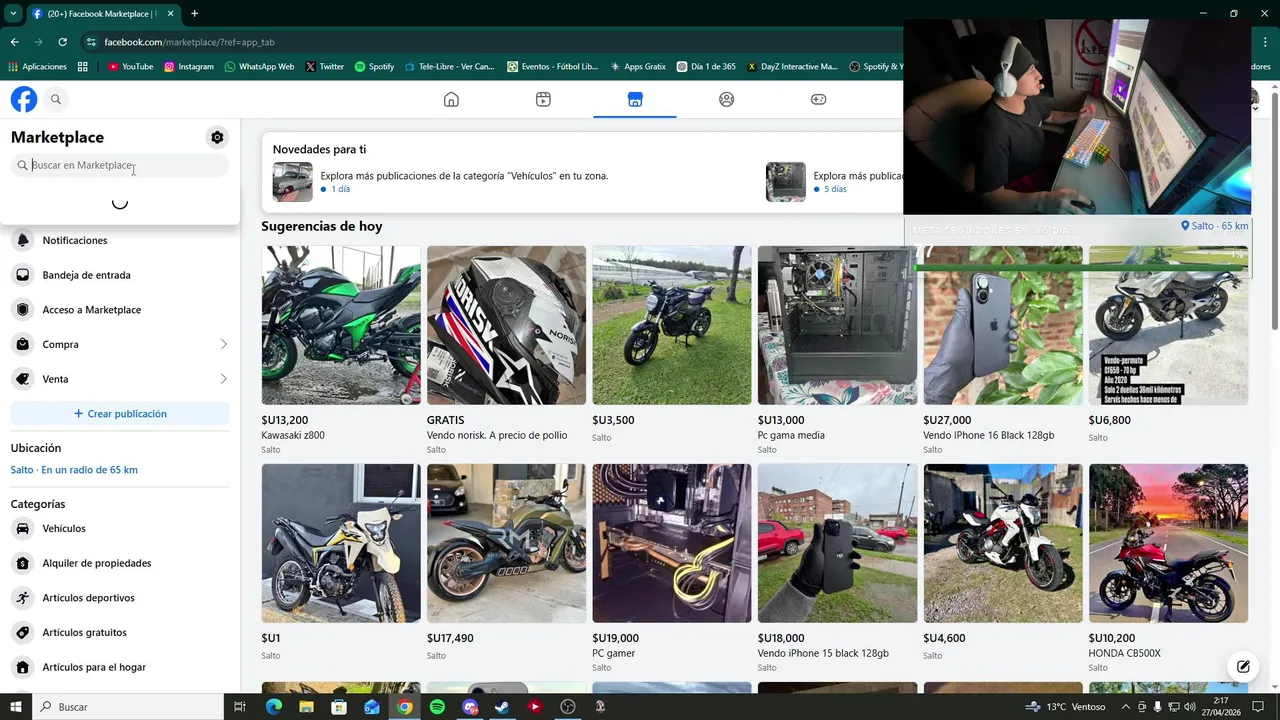The height and width of the screenshot is (720, 1280).
Task: Open Spotify from the taskbar
Action: (x=437, y=707)
